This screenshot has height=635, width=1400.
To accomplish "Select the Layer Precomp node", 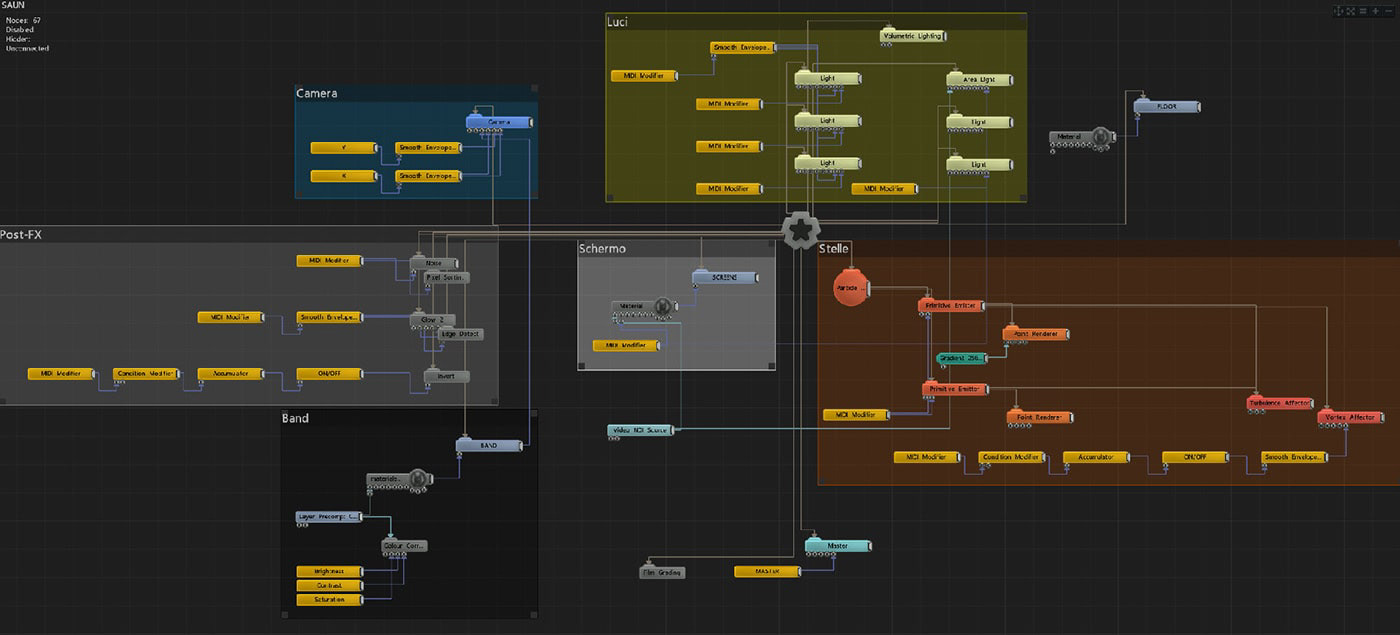I will pyautogui.click(x=329, y=517).
